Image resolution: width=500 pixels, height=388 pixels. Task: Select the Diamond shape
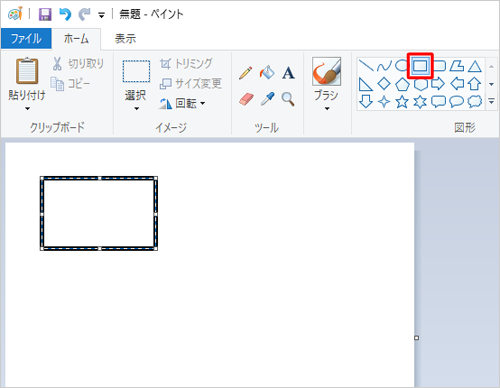point(384,84)
